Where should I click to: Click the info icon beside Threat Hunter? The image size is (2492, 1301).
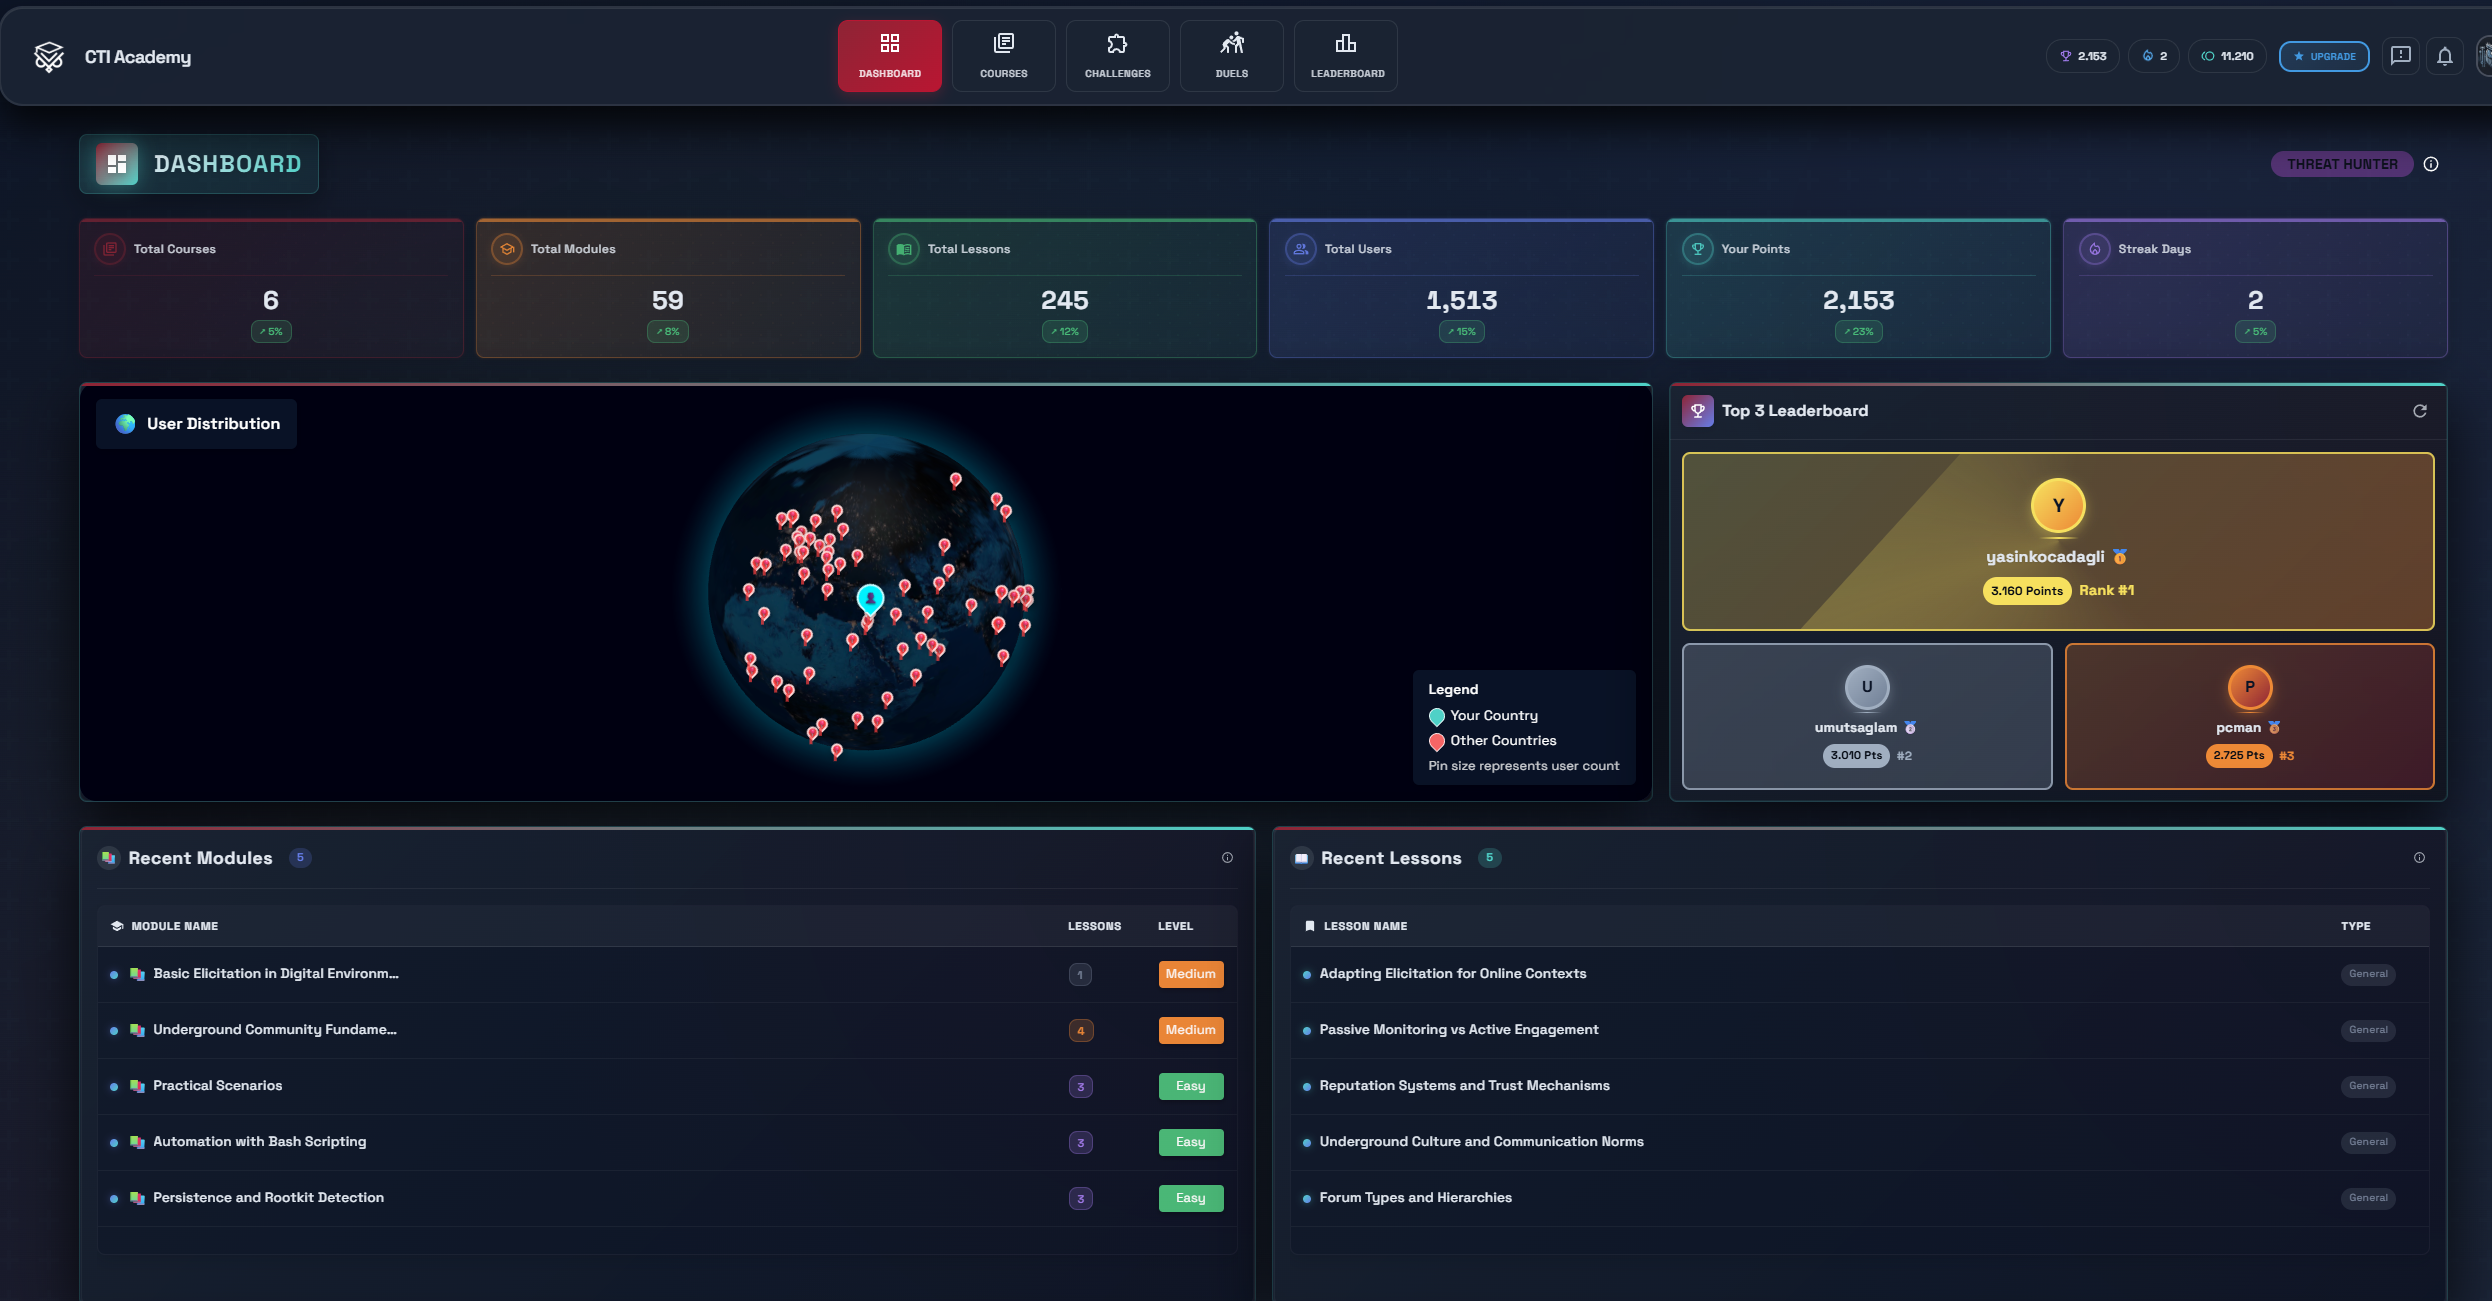2431,164
